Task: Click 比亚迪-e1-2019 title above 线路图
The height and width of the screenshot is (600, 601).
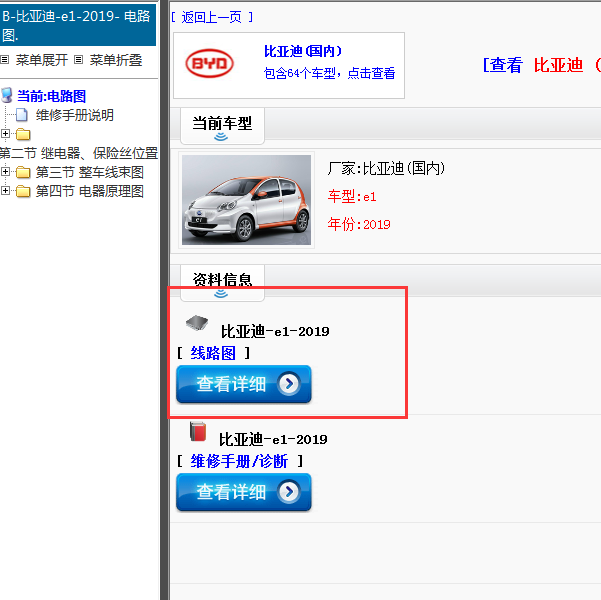Action: tap(275, 331)
